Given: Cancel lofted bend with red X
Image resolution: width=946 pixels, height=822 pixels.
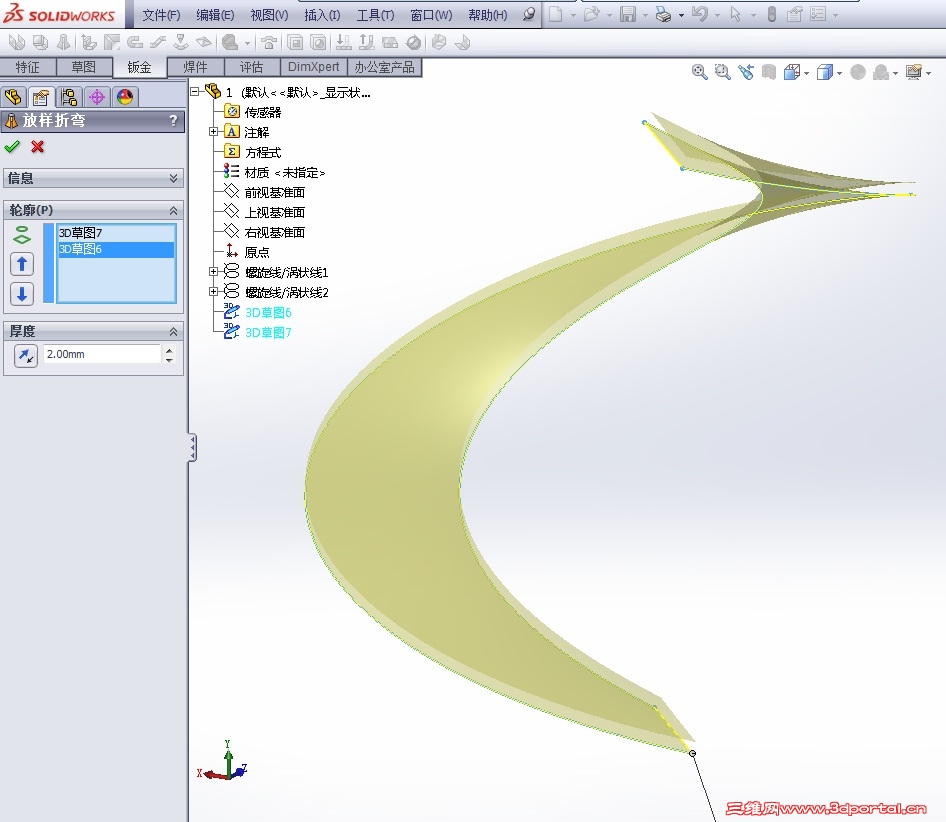Looking at the screenshot, I should (x=37, y=147).
